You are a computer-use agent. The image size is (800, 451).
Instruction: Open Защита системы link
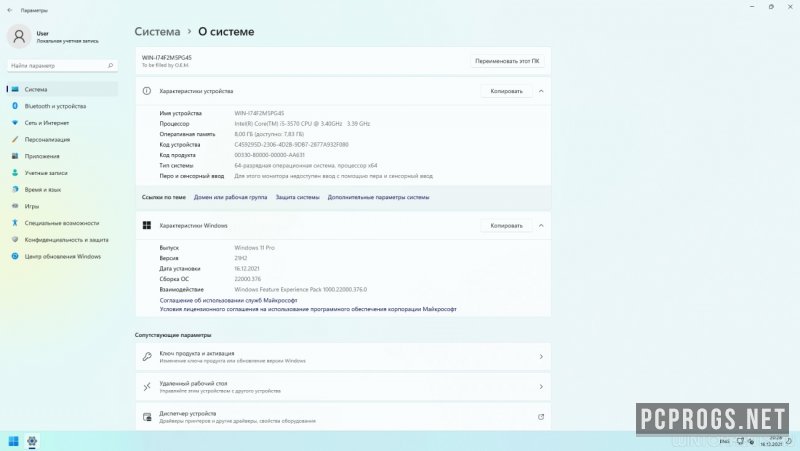click(x=297, y=197)
